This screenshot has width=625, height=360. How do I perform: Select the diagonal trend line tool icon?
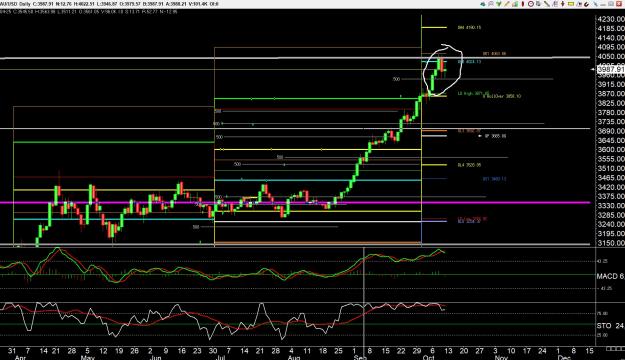pyautogui.click(x=546, y=4)
